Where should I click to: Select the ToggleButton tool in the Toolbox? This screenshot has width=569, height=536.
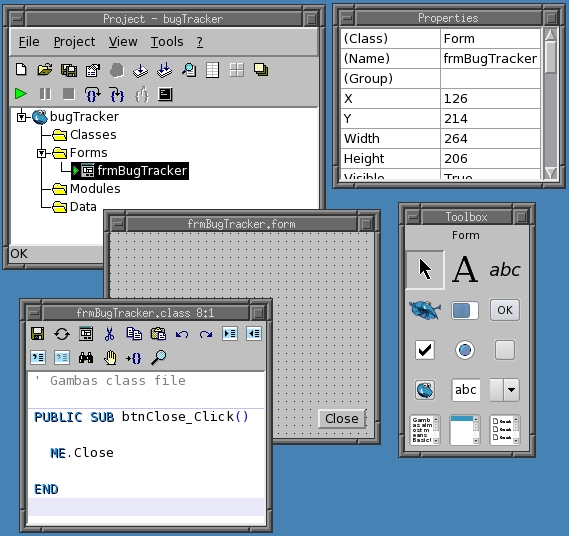[x=505, y=350]
